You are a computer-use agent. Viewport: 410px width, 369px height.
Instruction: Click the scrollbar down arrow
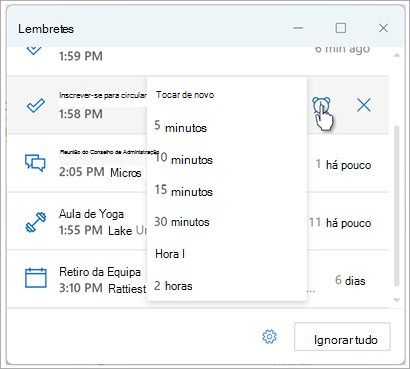pyautogui.click(x=396, y=300)
